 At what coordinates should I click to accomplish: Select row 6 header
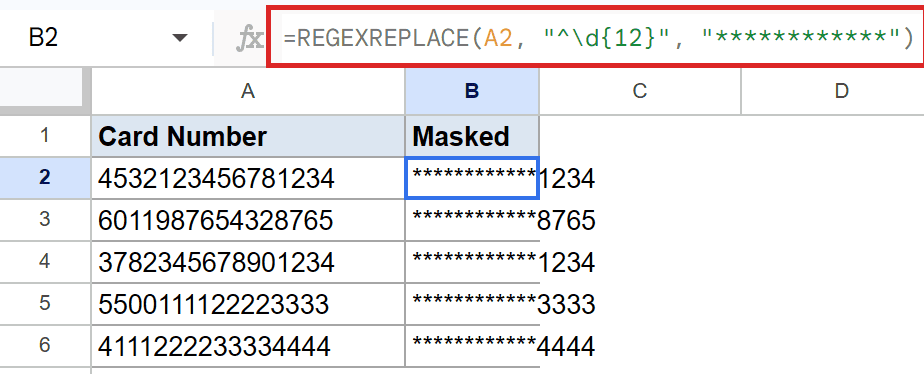(x=45, y=345)
